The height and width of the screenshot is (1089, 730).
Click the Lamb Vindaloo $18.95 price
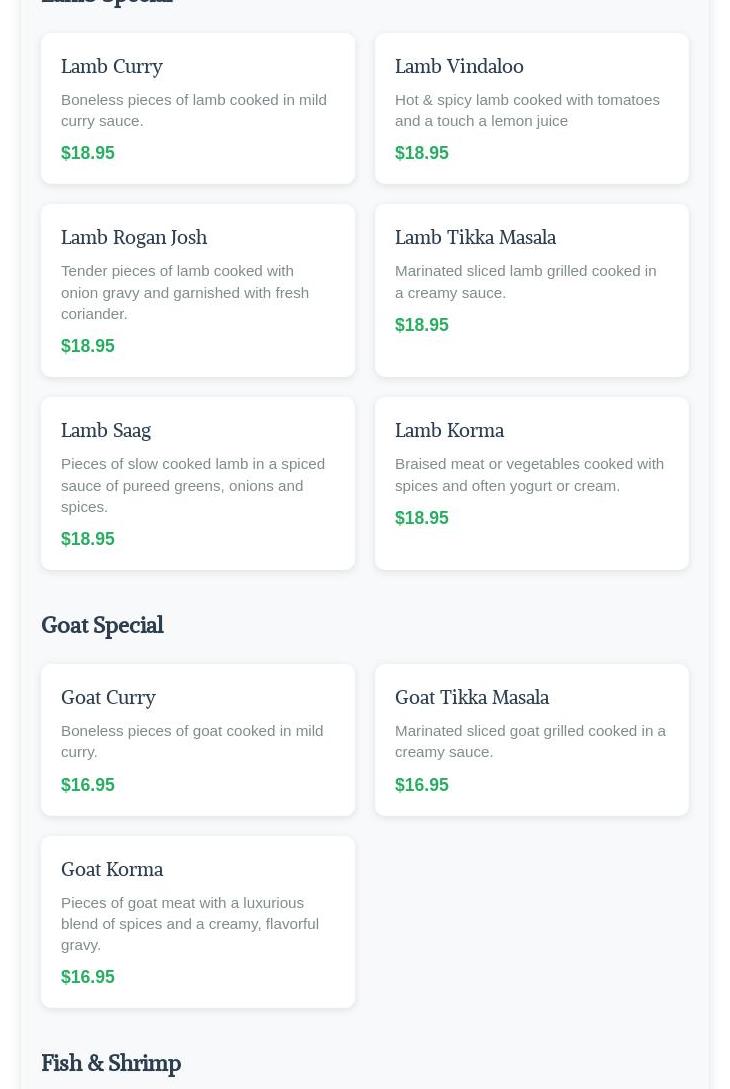point(422,153)
